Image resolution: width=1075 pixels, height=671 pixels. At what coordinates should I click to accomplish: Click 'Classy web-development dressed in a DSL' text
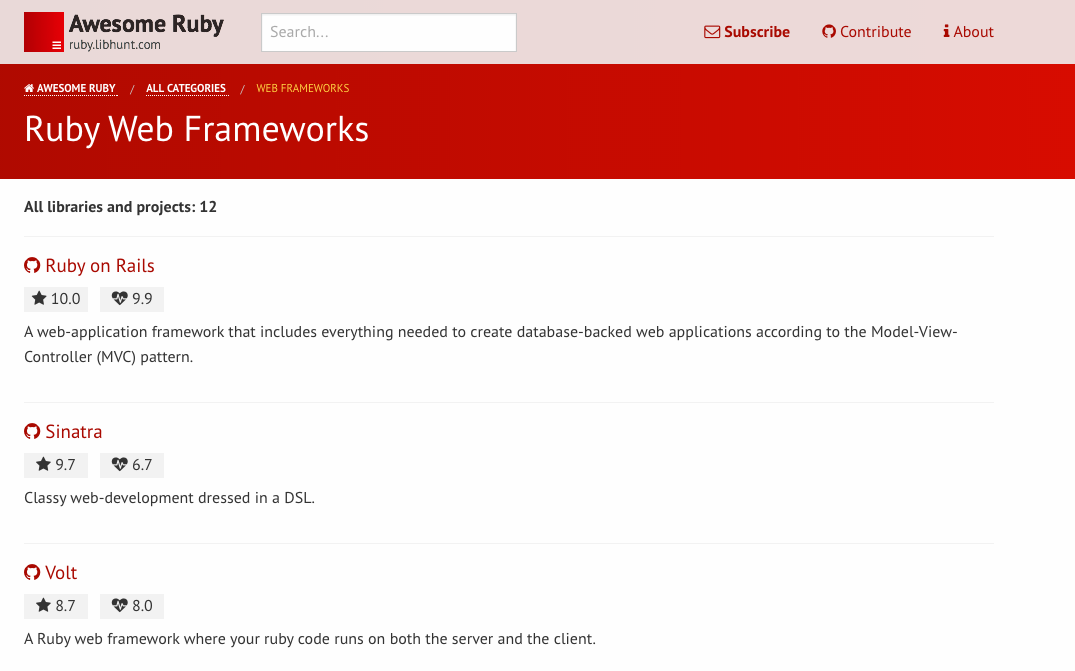pos(169,498)
